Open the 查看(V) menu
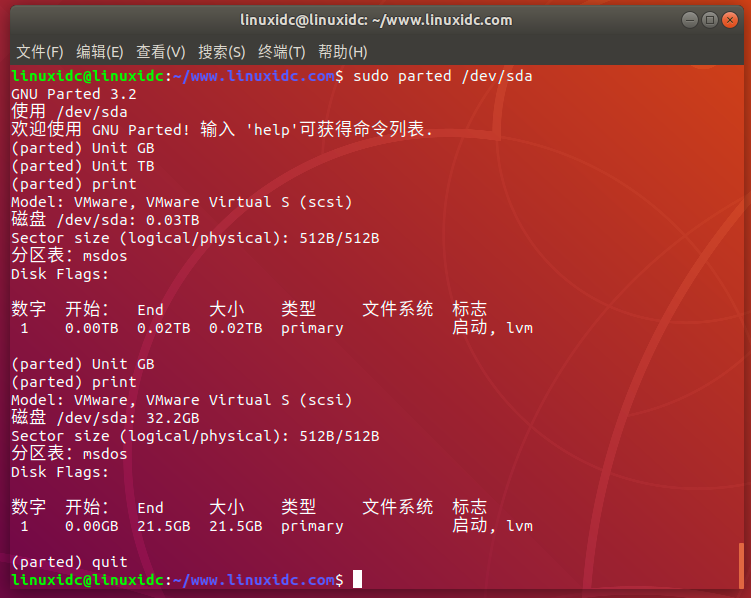The image size is (751, 598). (x=160, y=52)
